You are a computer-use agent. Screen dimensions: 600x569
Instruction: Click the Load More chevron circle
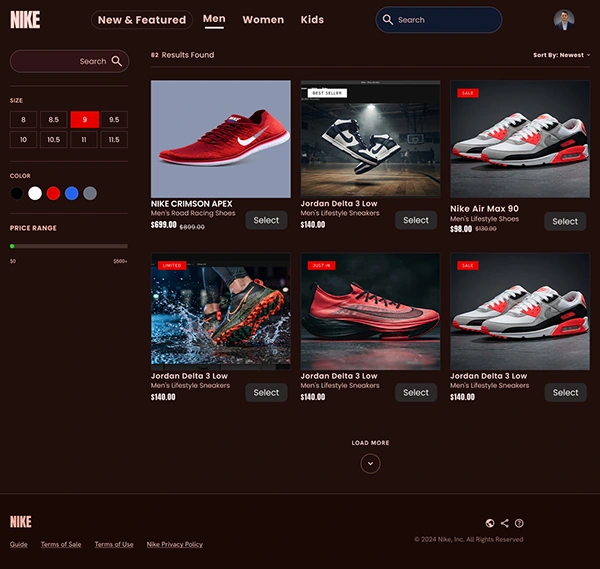coord(370,463)
